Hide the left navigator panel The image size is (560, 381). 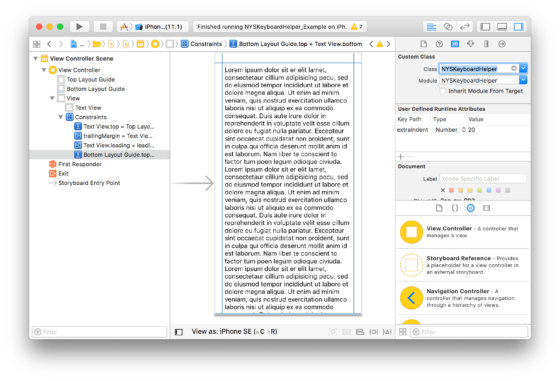pos(485,26)
